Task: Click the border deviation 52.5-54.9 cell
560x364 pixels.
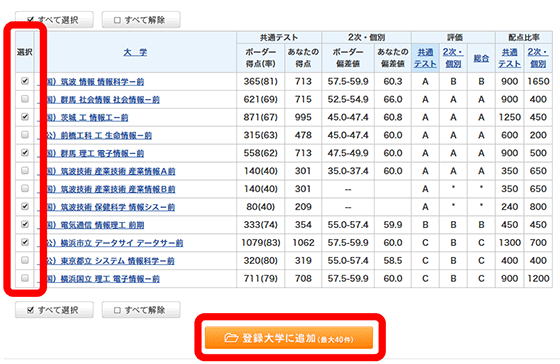Action: click(348, 99)
